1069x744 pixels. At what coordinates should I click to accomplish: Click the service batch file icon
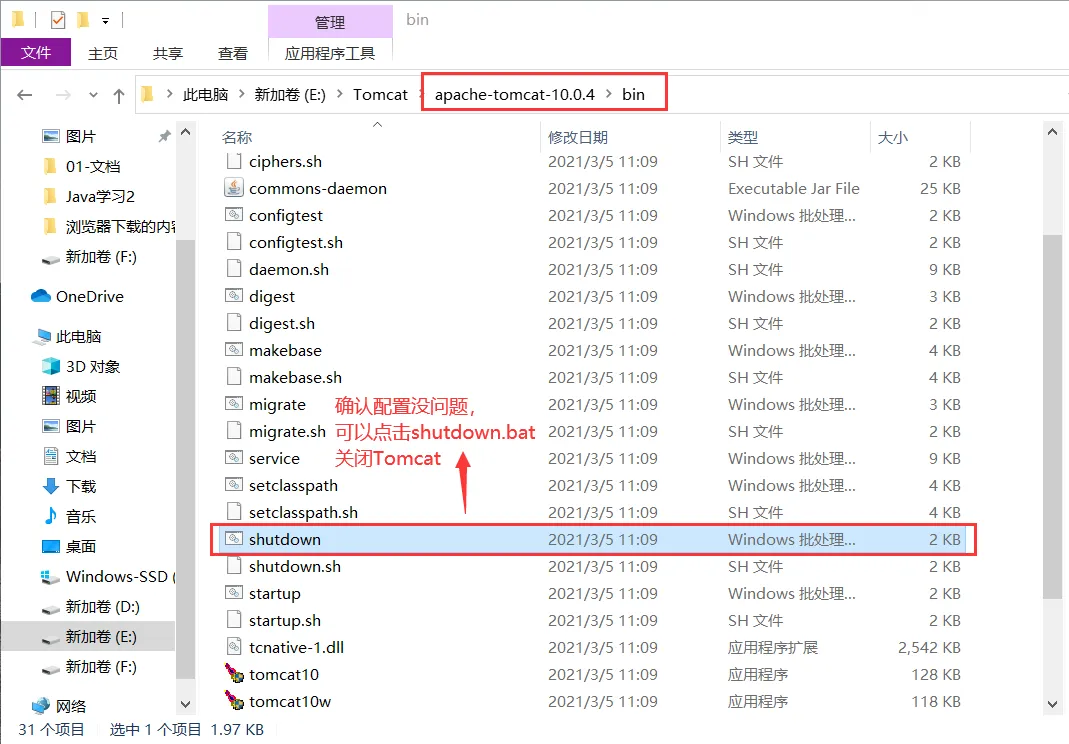pyautogui.click(x=234, y=458)
